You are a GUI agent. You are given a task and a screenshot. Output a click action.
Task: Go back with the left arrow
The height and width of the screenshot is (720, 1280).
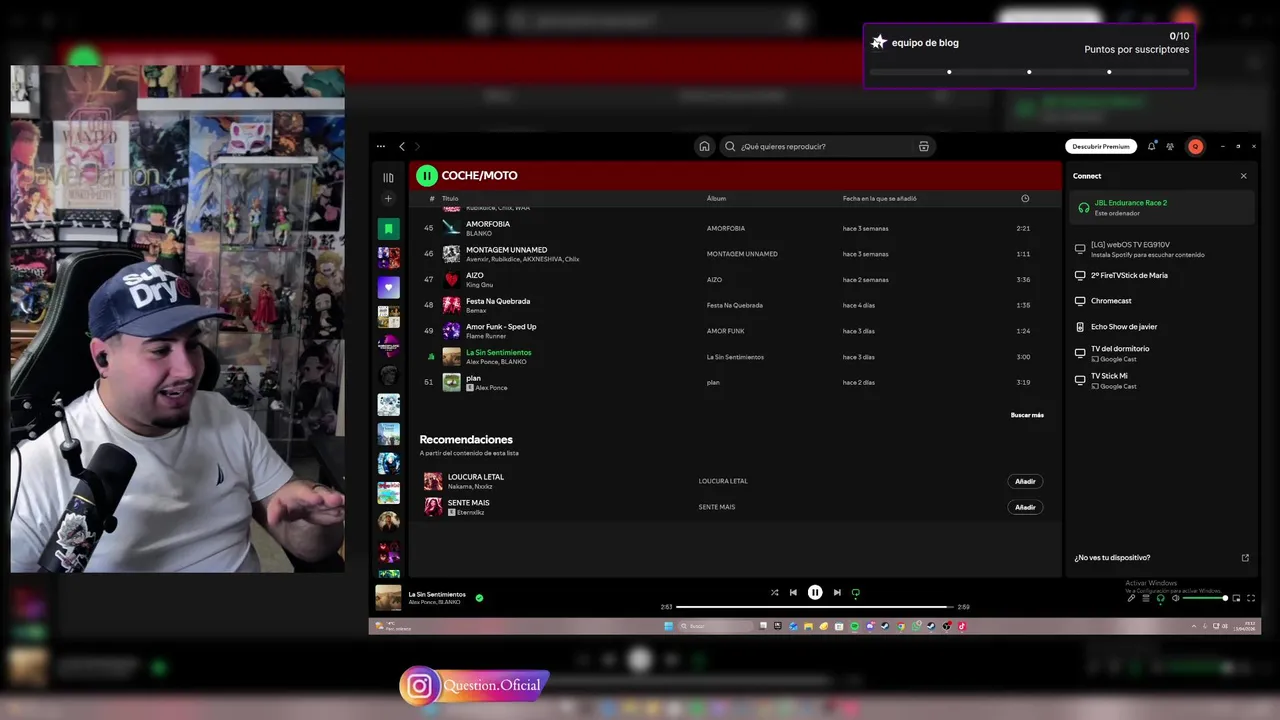[402, 146]
